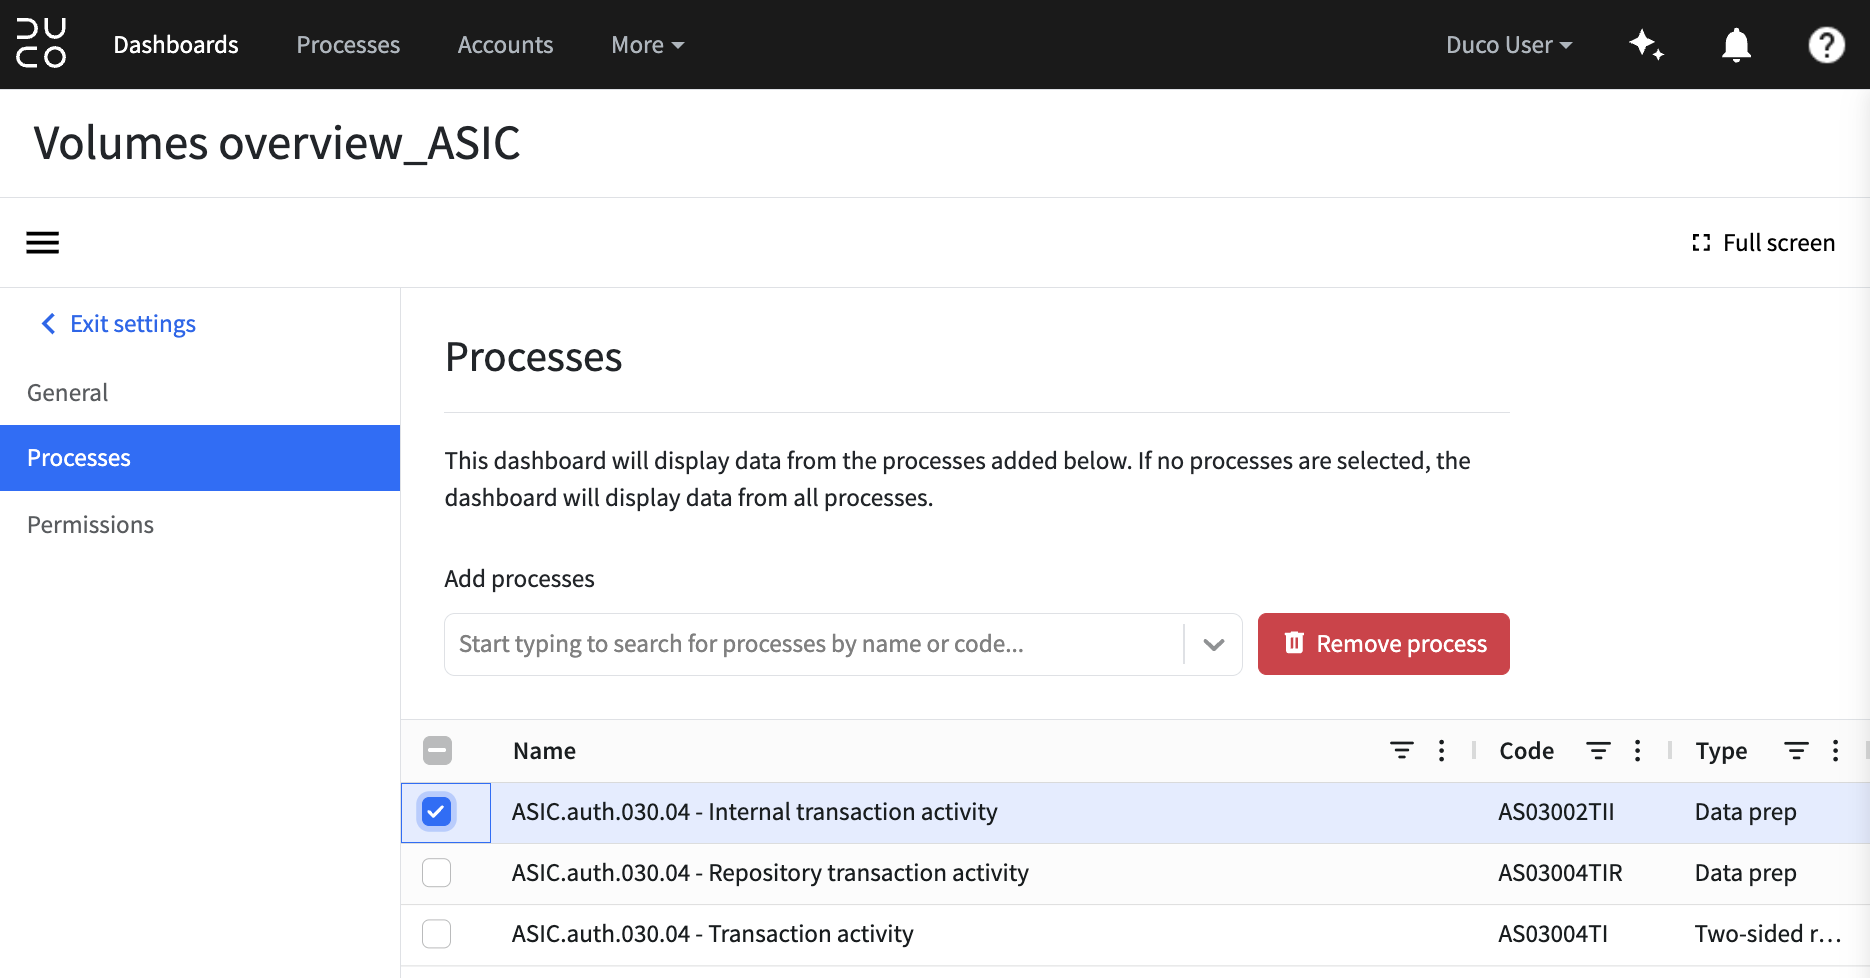1870x978 pixels.
Task: Open the Name column three-dot menu
Action: click(1441, 751)
